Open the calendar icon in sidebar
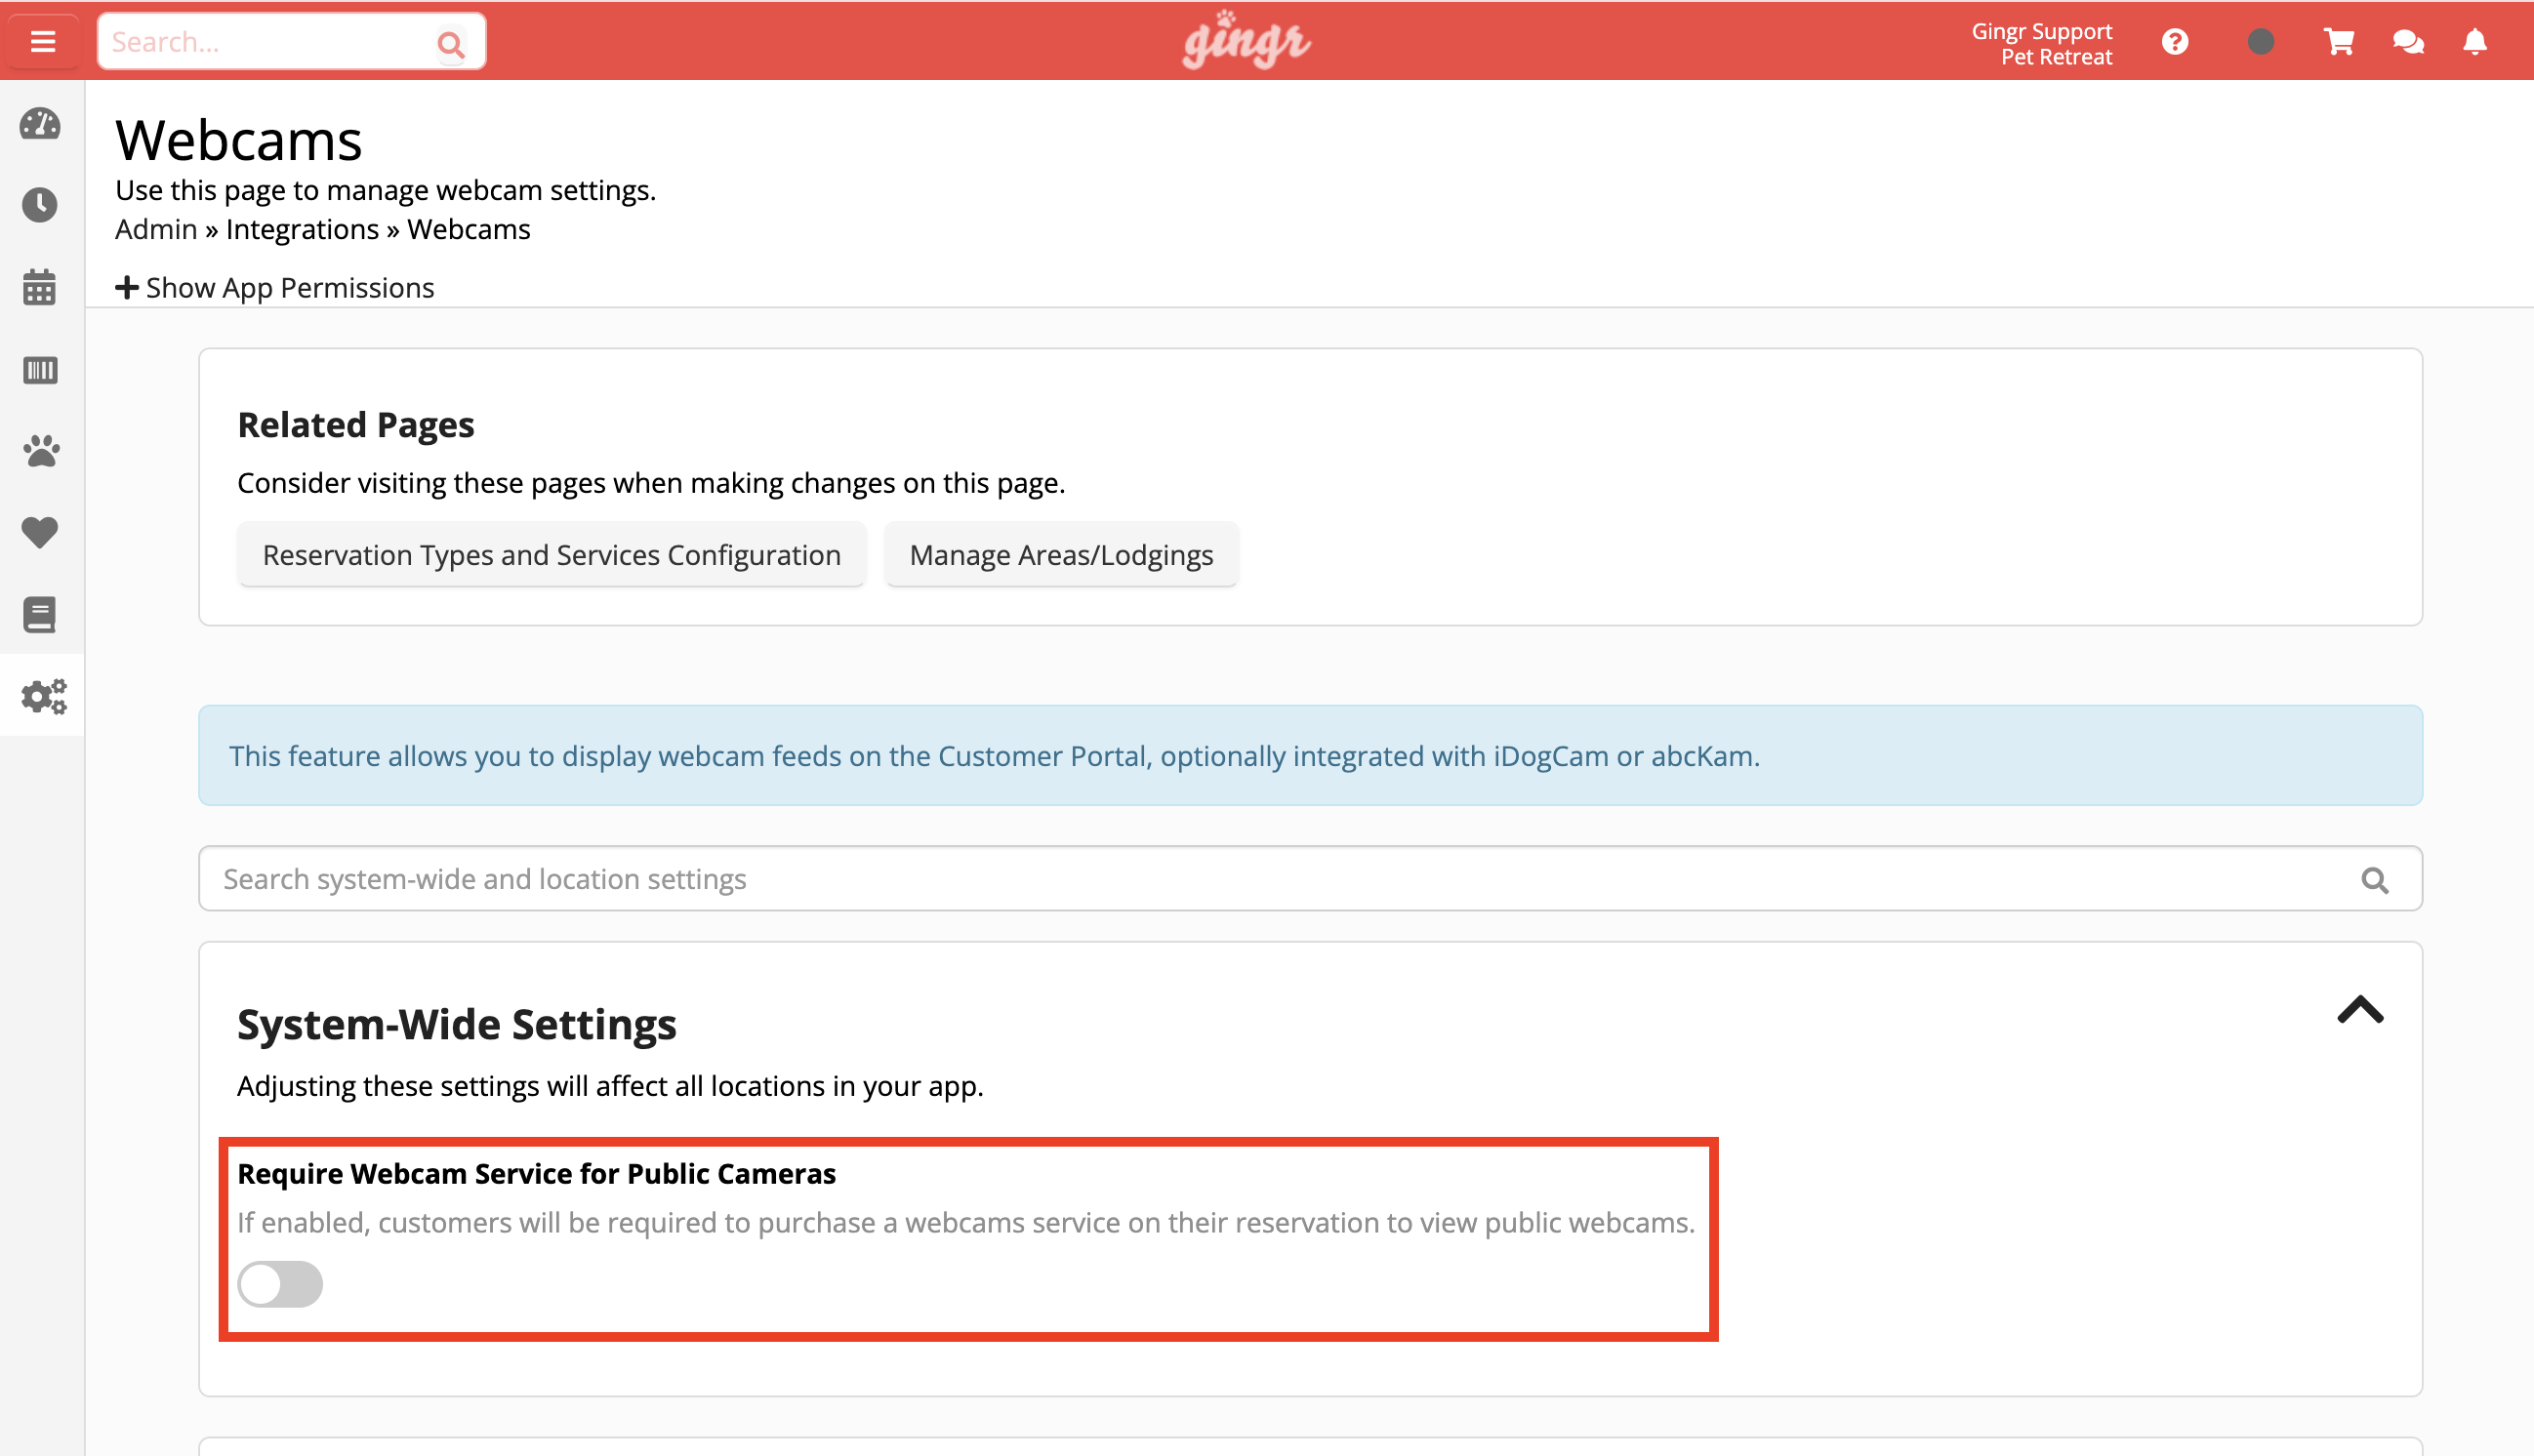This screenshot has width=2534, height=1456. tap(40, 288)
